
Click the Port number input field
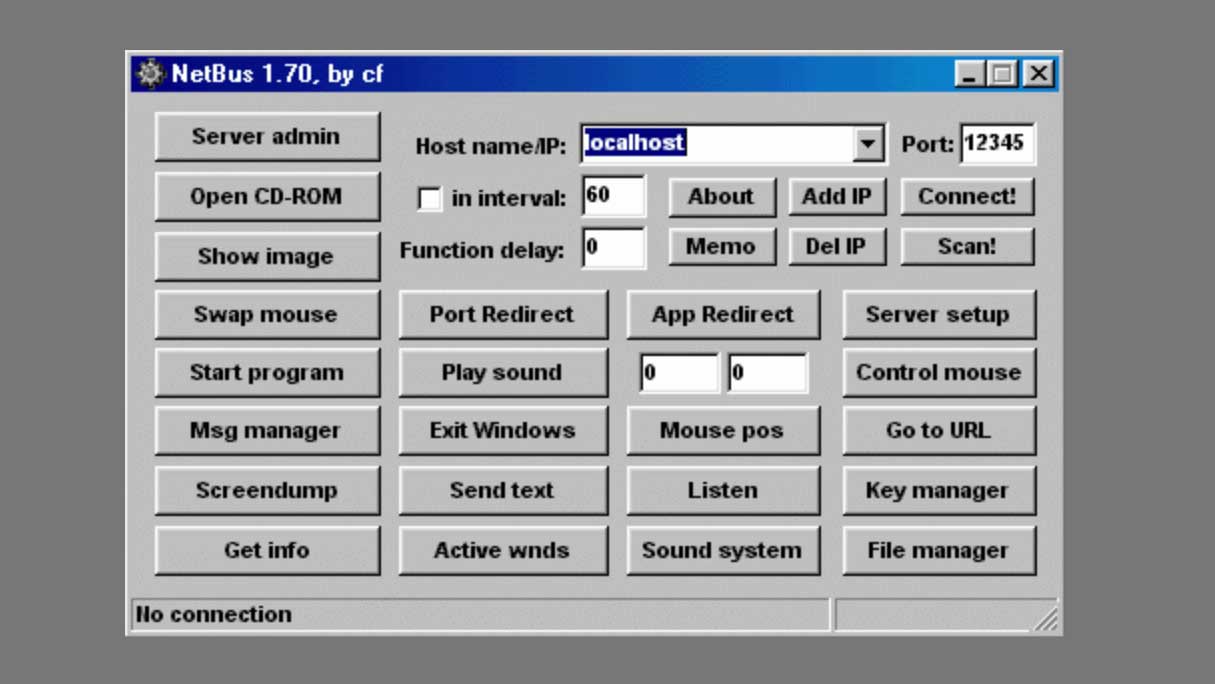point(997,143)
